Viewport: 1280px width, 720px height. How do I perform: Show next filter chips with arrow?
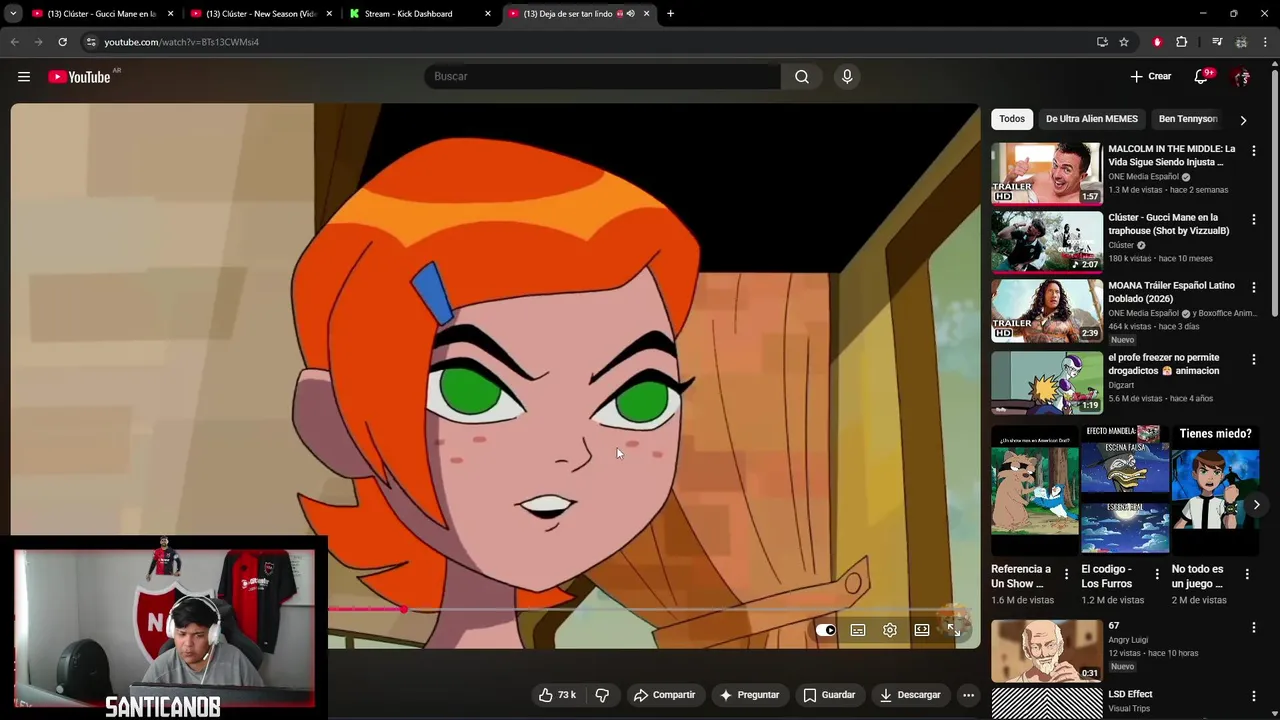click(x=1243, y=120)
